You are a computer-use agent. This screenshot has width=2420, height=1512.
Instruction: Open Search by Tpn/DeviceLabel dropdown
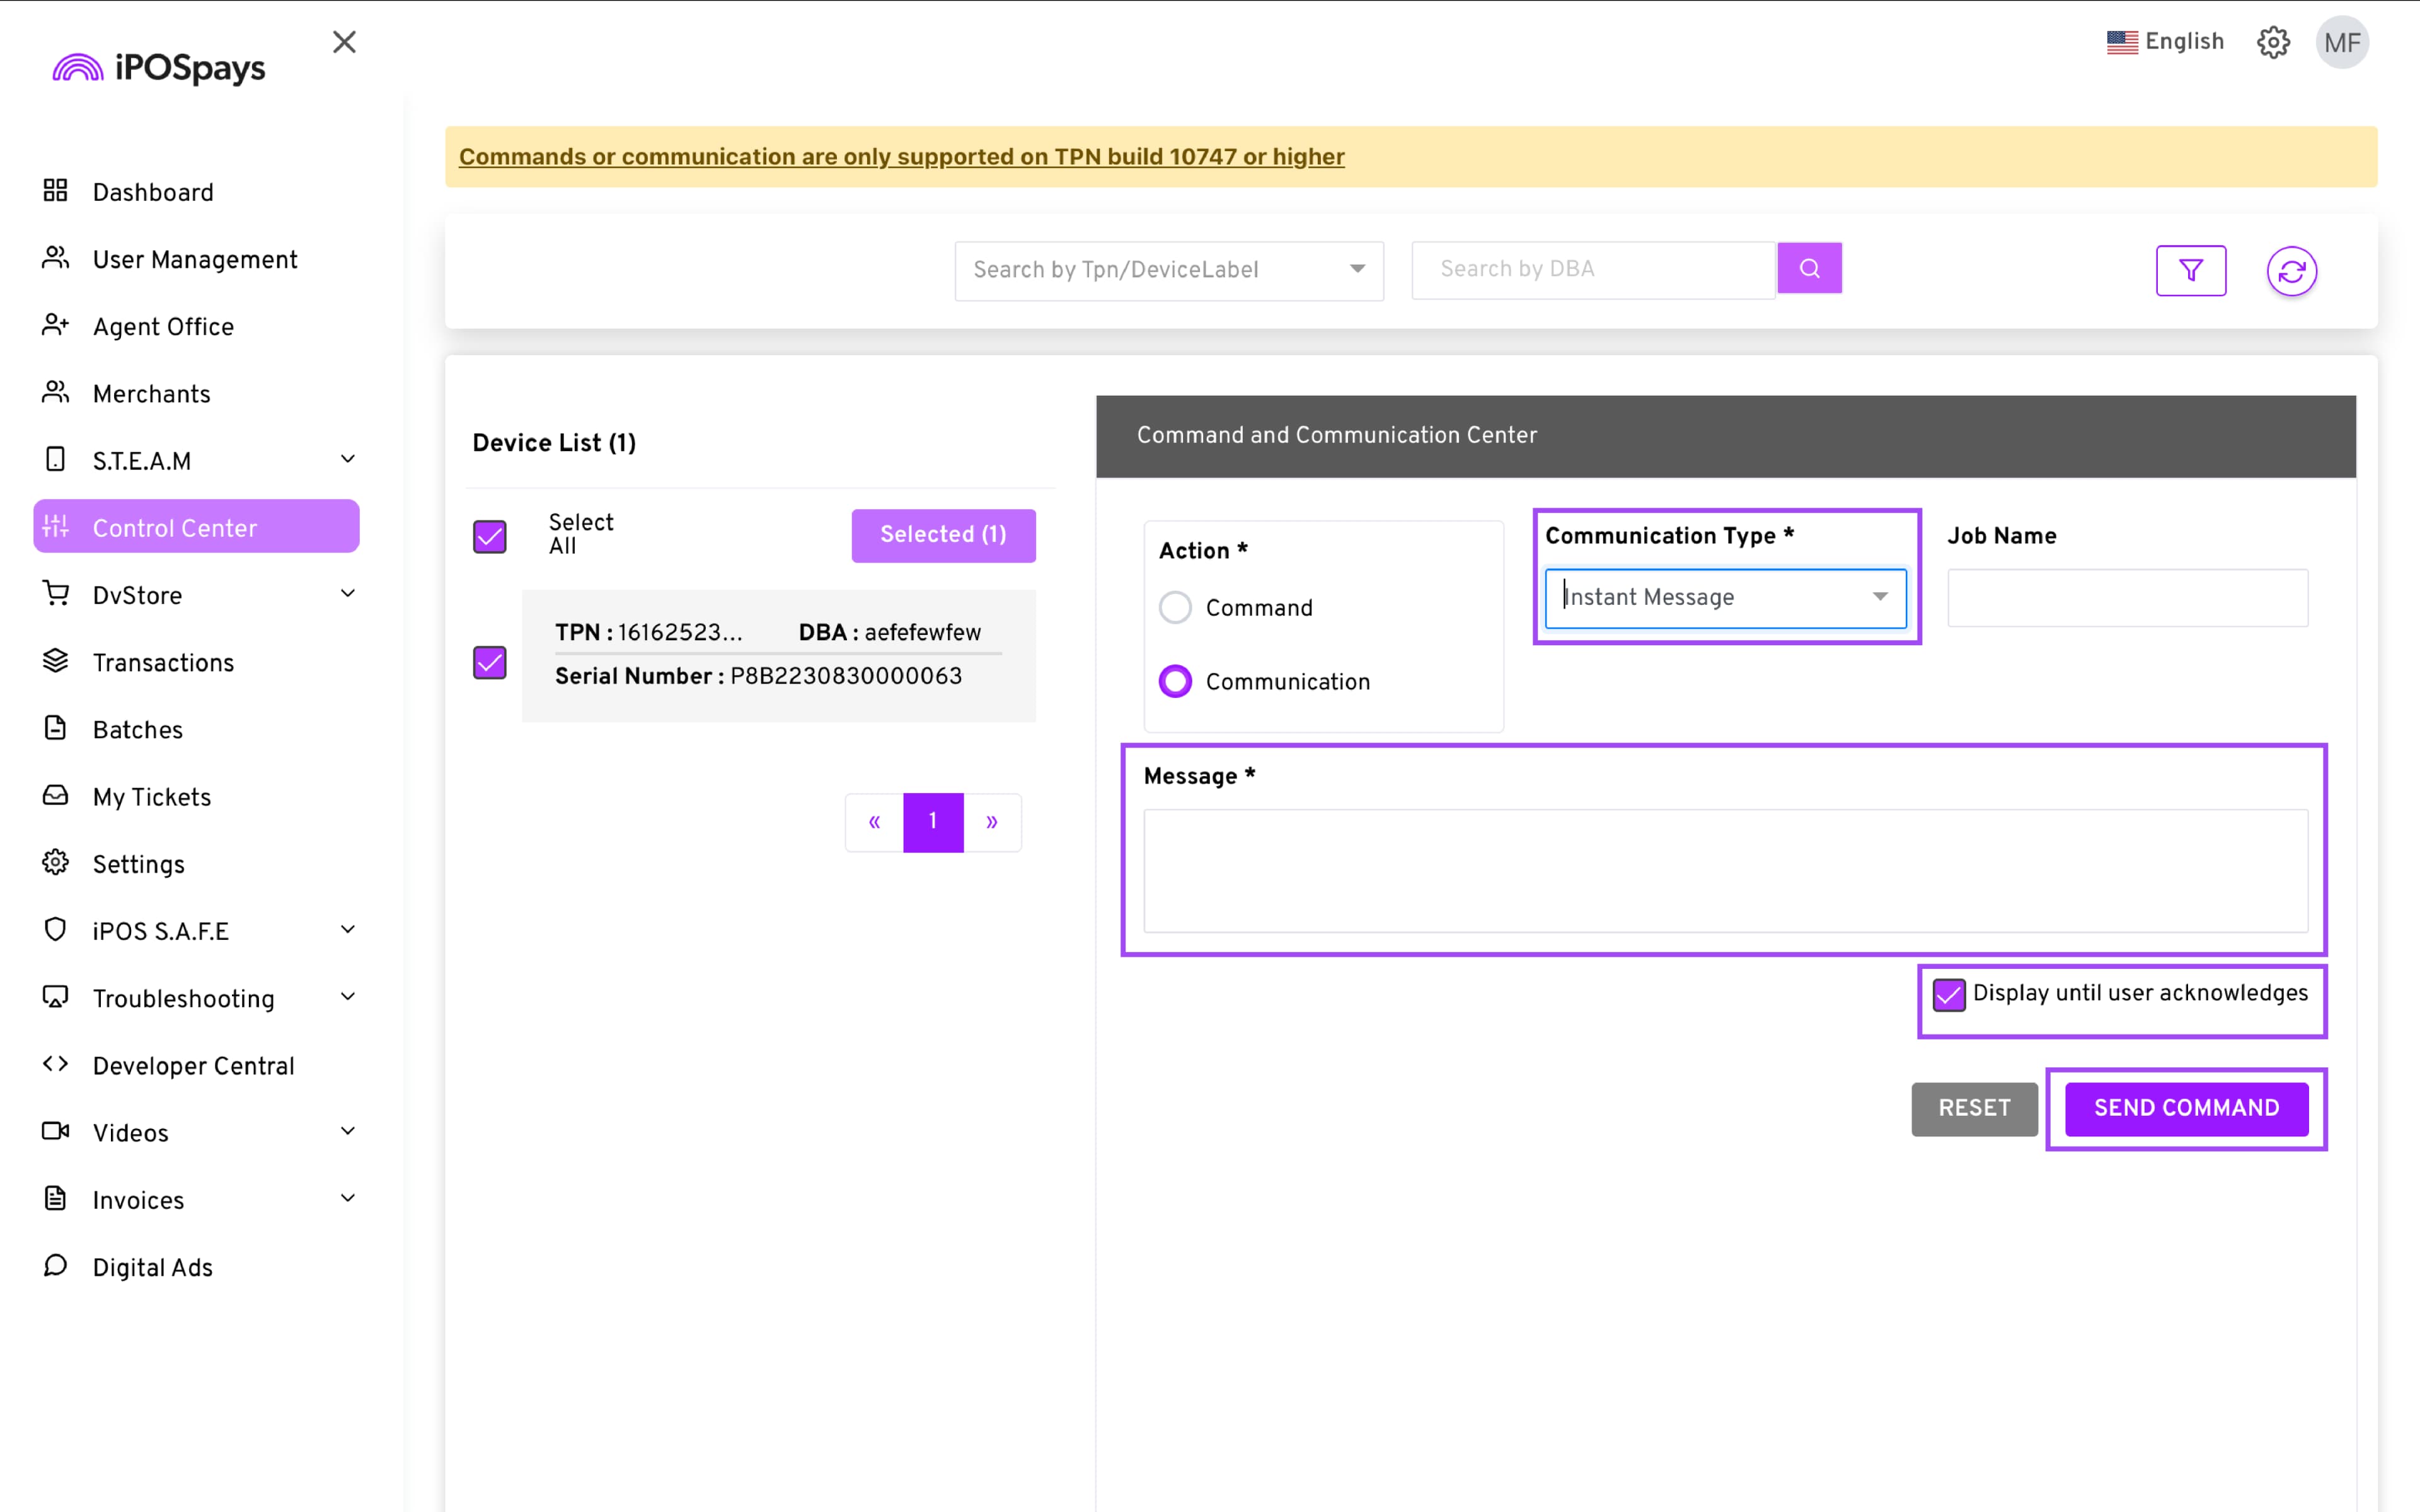(x=1168, y=270)
